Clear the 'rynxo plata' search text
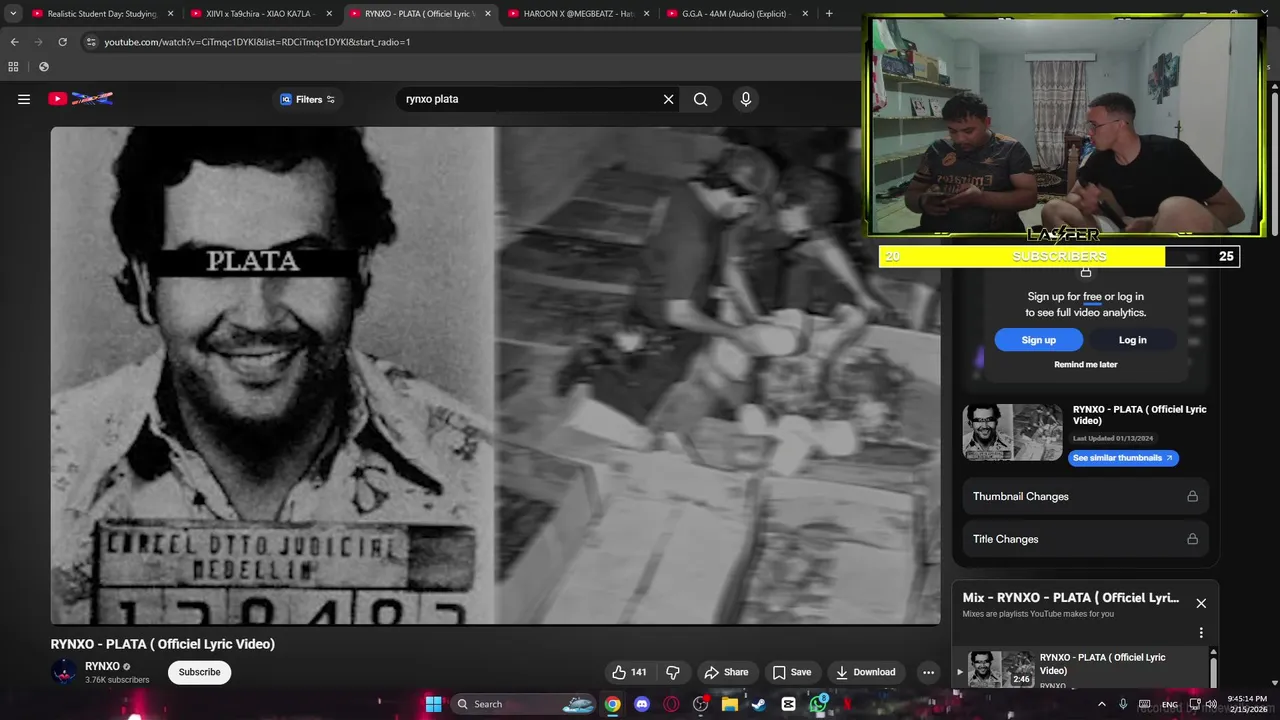The height and width of the screenshot is (720, 1280). [668, 99]
